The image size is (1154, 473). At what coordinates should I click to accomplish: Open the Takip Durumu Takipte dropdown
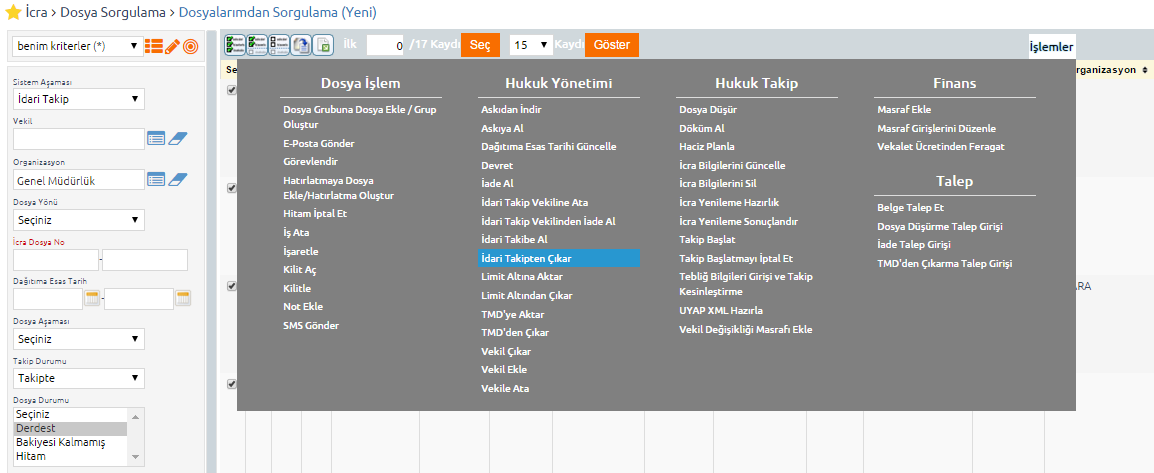(x=79, y=378)
